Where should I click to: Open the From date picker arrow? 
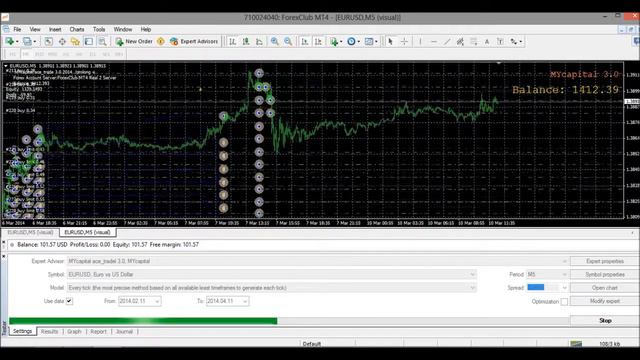click(x=157, y=301)
